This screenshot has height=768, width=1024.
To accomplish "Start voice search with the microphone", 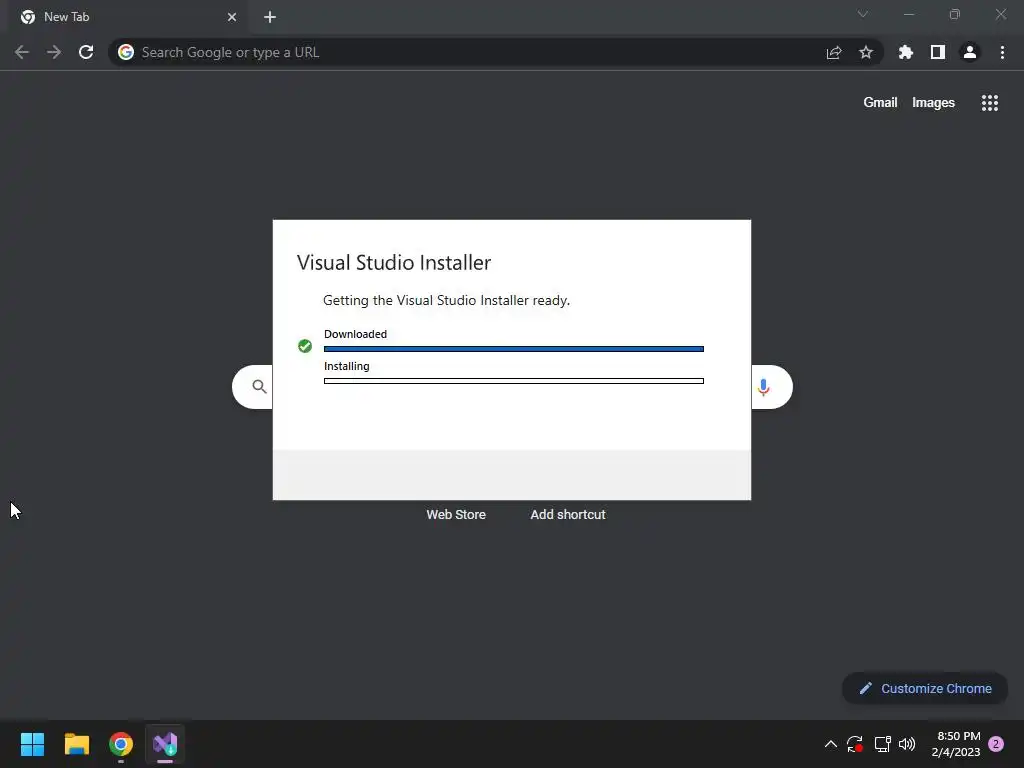I will pyautogui.click(x=763, y=387).
